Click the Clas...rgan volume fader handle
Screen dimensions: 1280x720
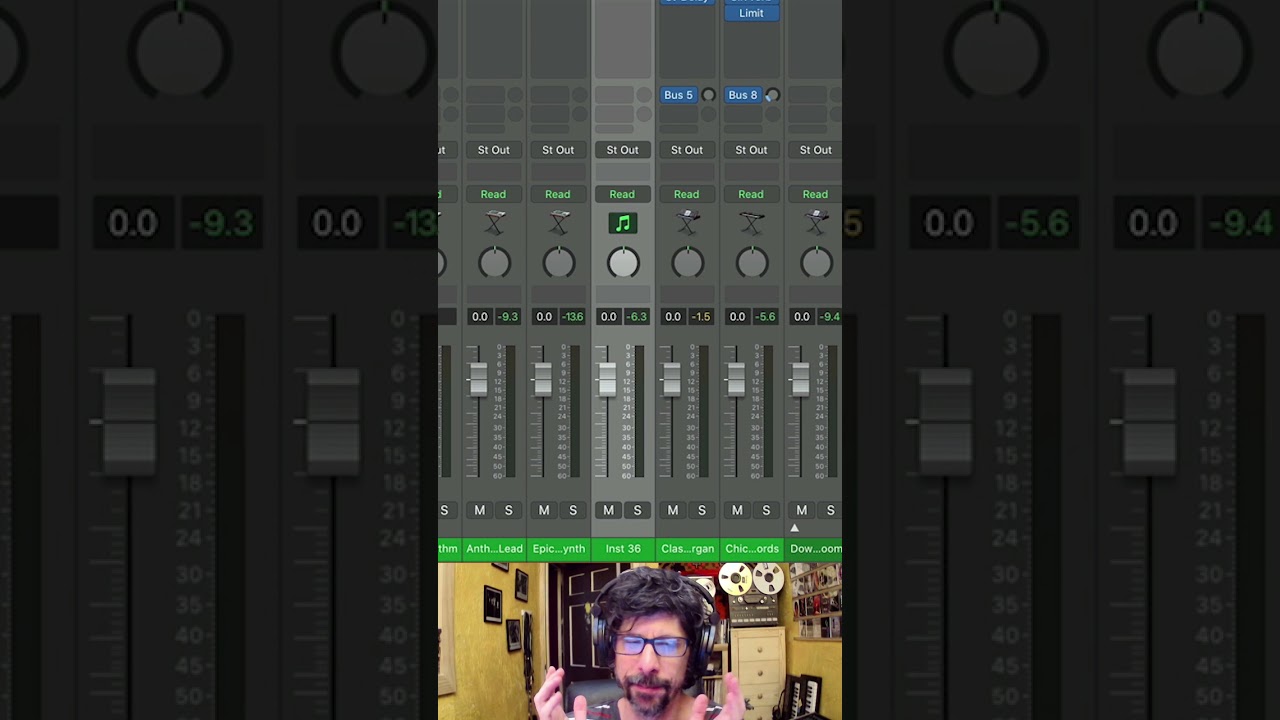(x=671, y=380)
